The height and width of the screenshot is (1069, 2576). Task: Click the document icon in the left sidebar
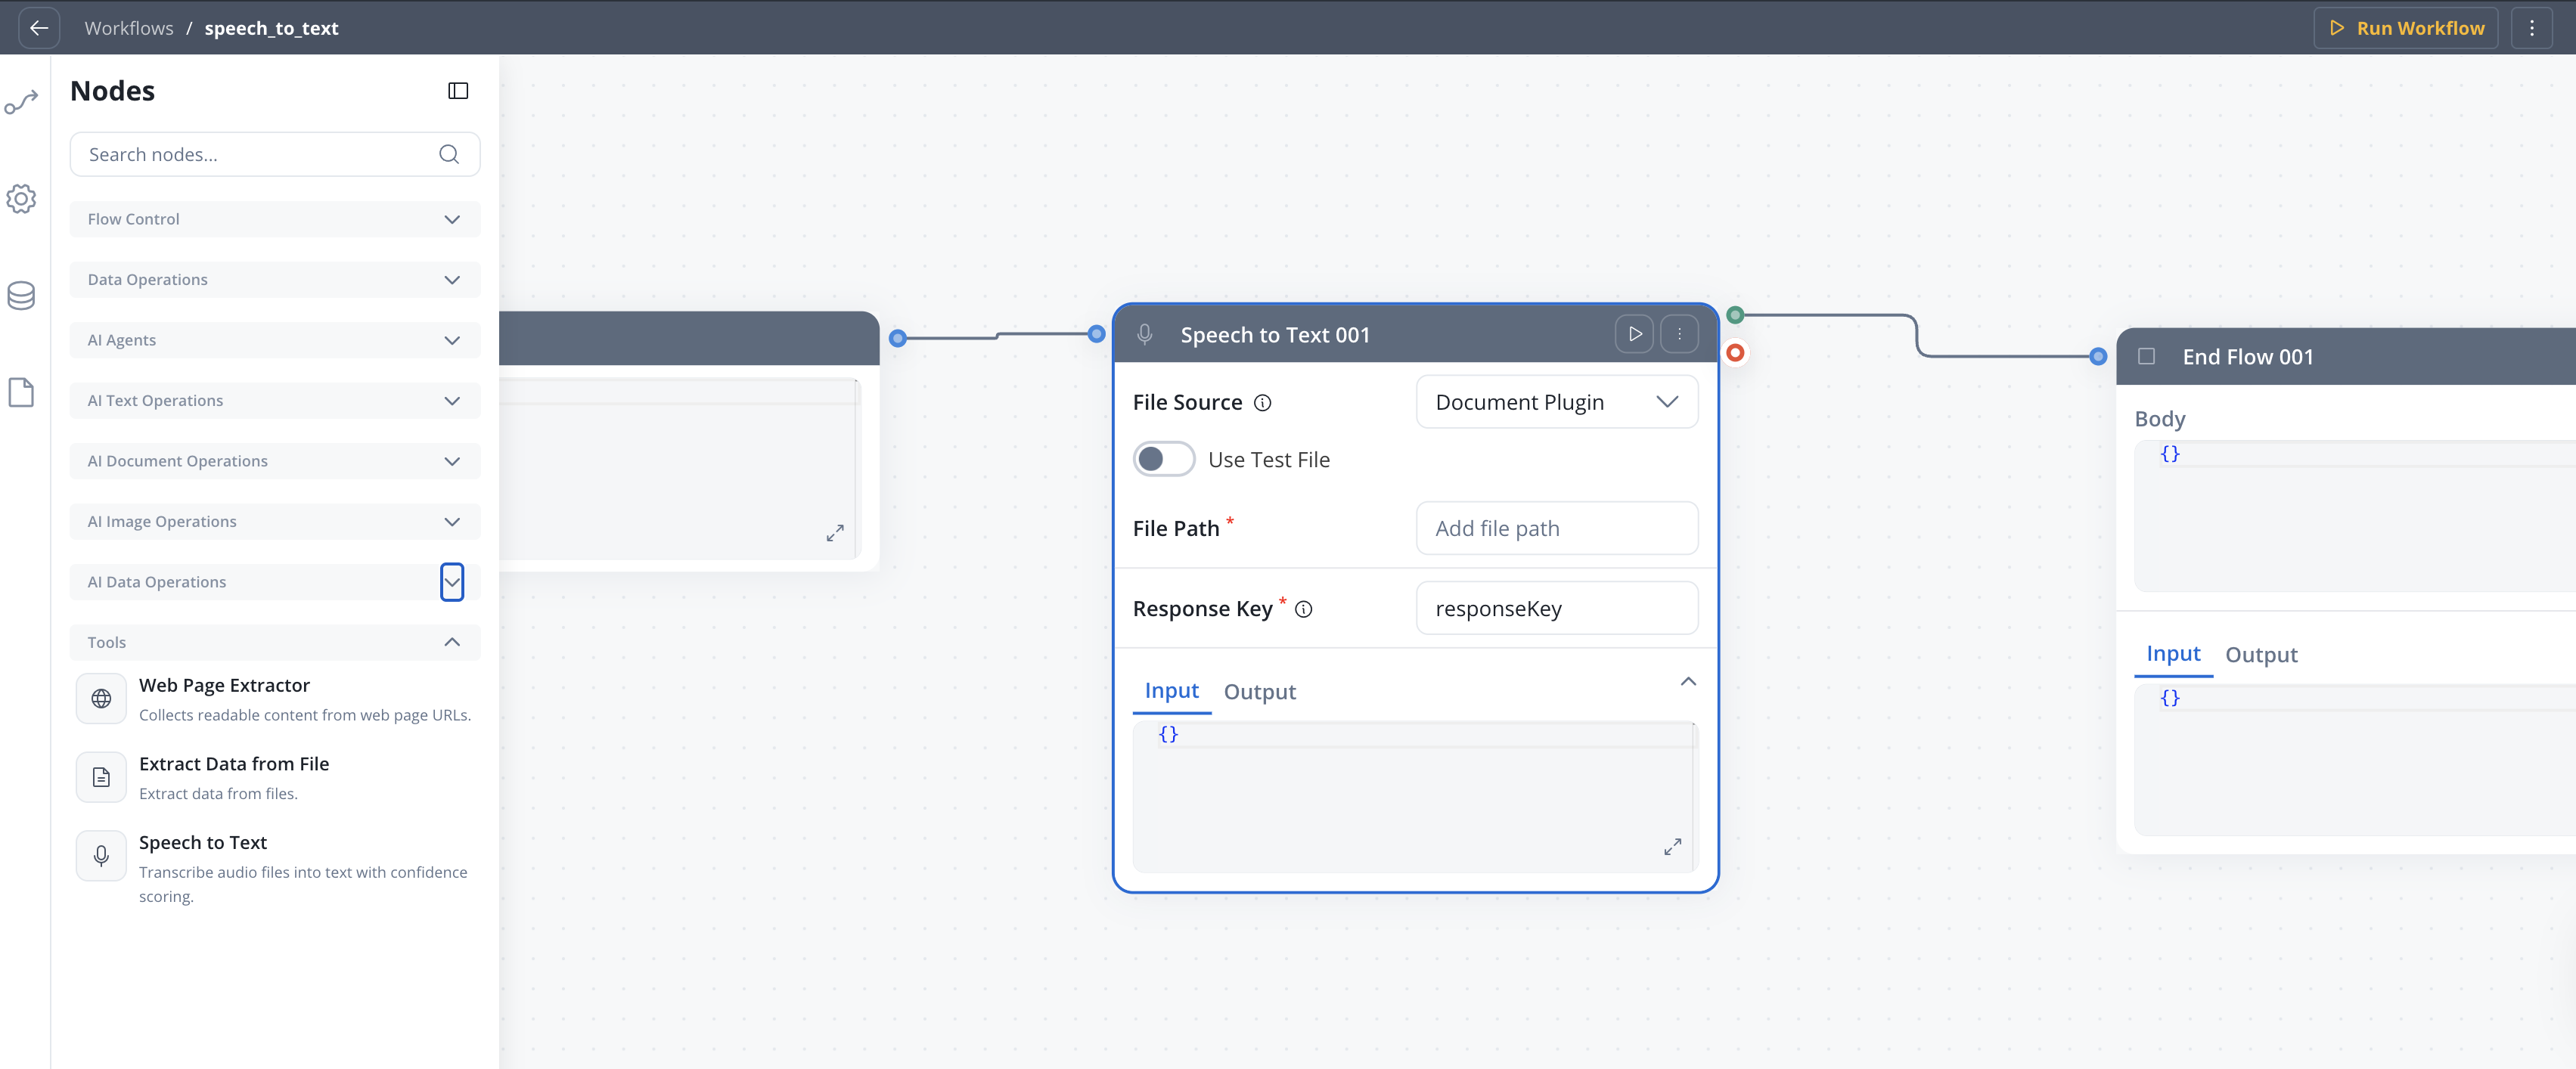point(21,392)
